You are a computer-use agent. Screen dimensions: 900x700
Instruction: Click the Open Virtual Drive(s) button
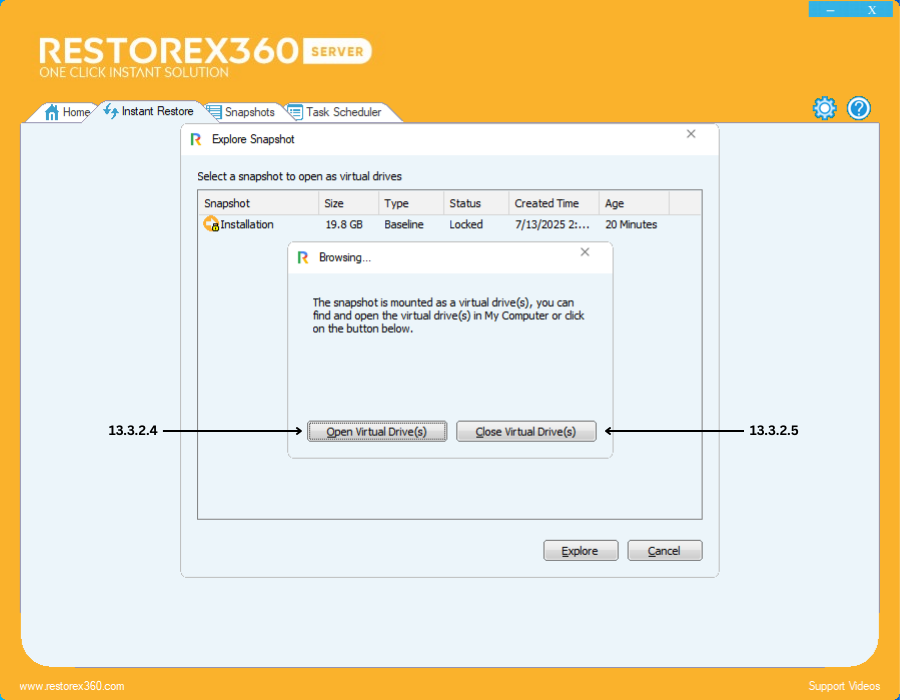pos(377,431)
